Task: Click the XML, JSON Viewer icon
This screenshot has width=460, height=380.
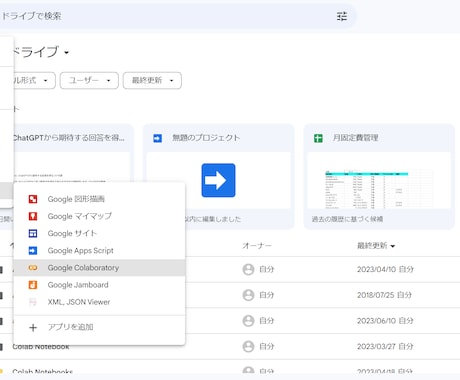Action: (33, 302)
